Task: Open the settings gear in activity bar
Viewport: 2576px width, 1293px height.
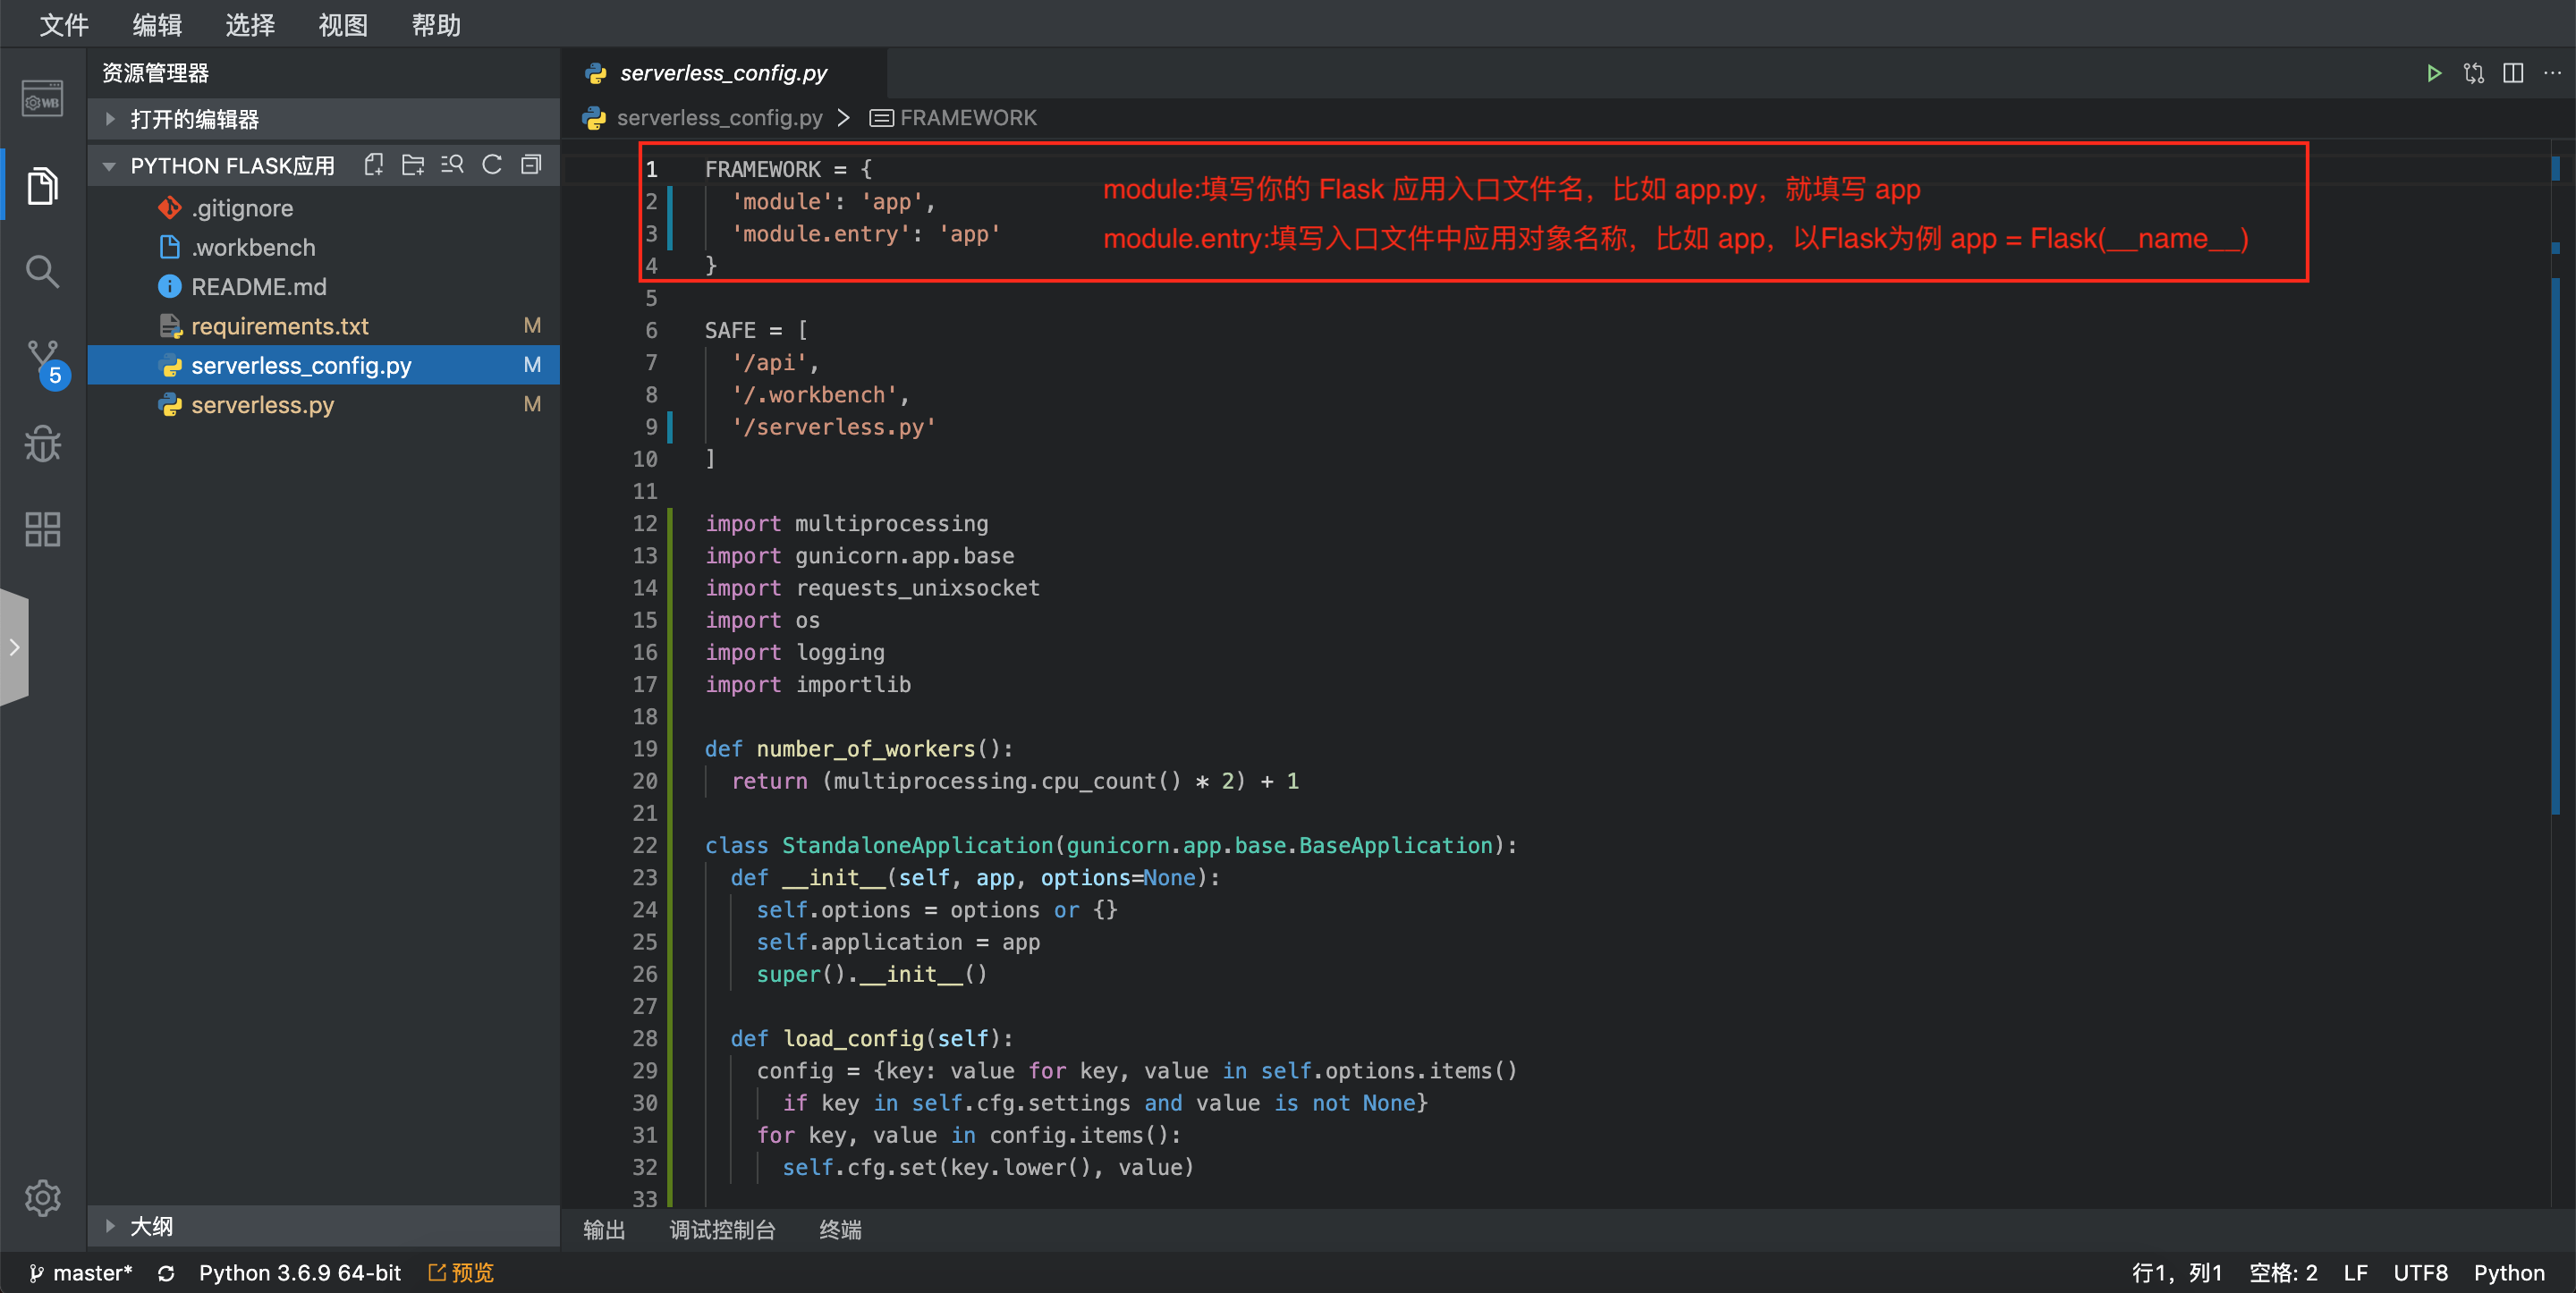Action: coord(42,1197)
